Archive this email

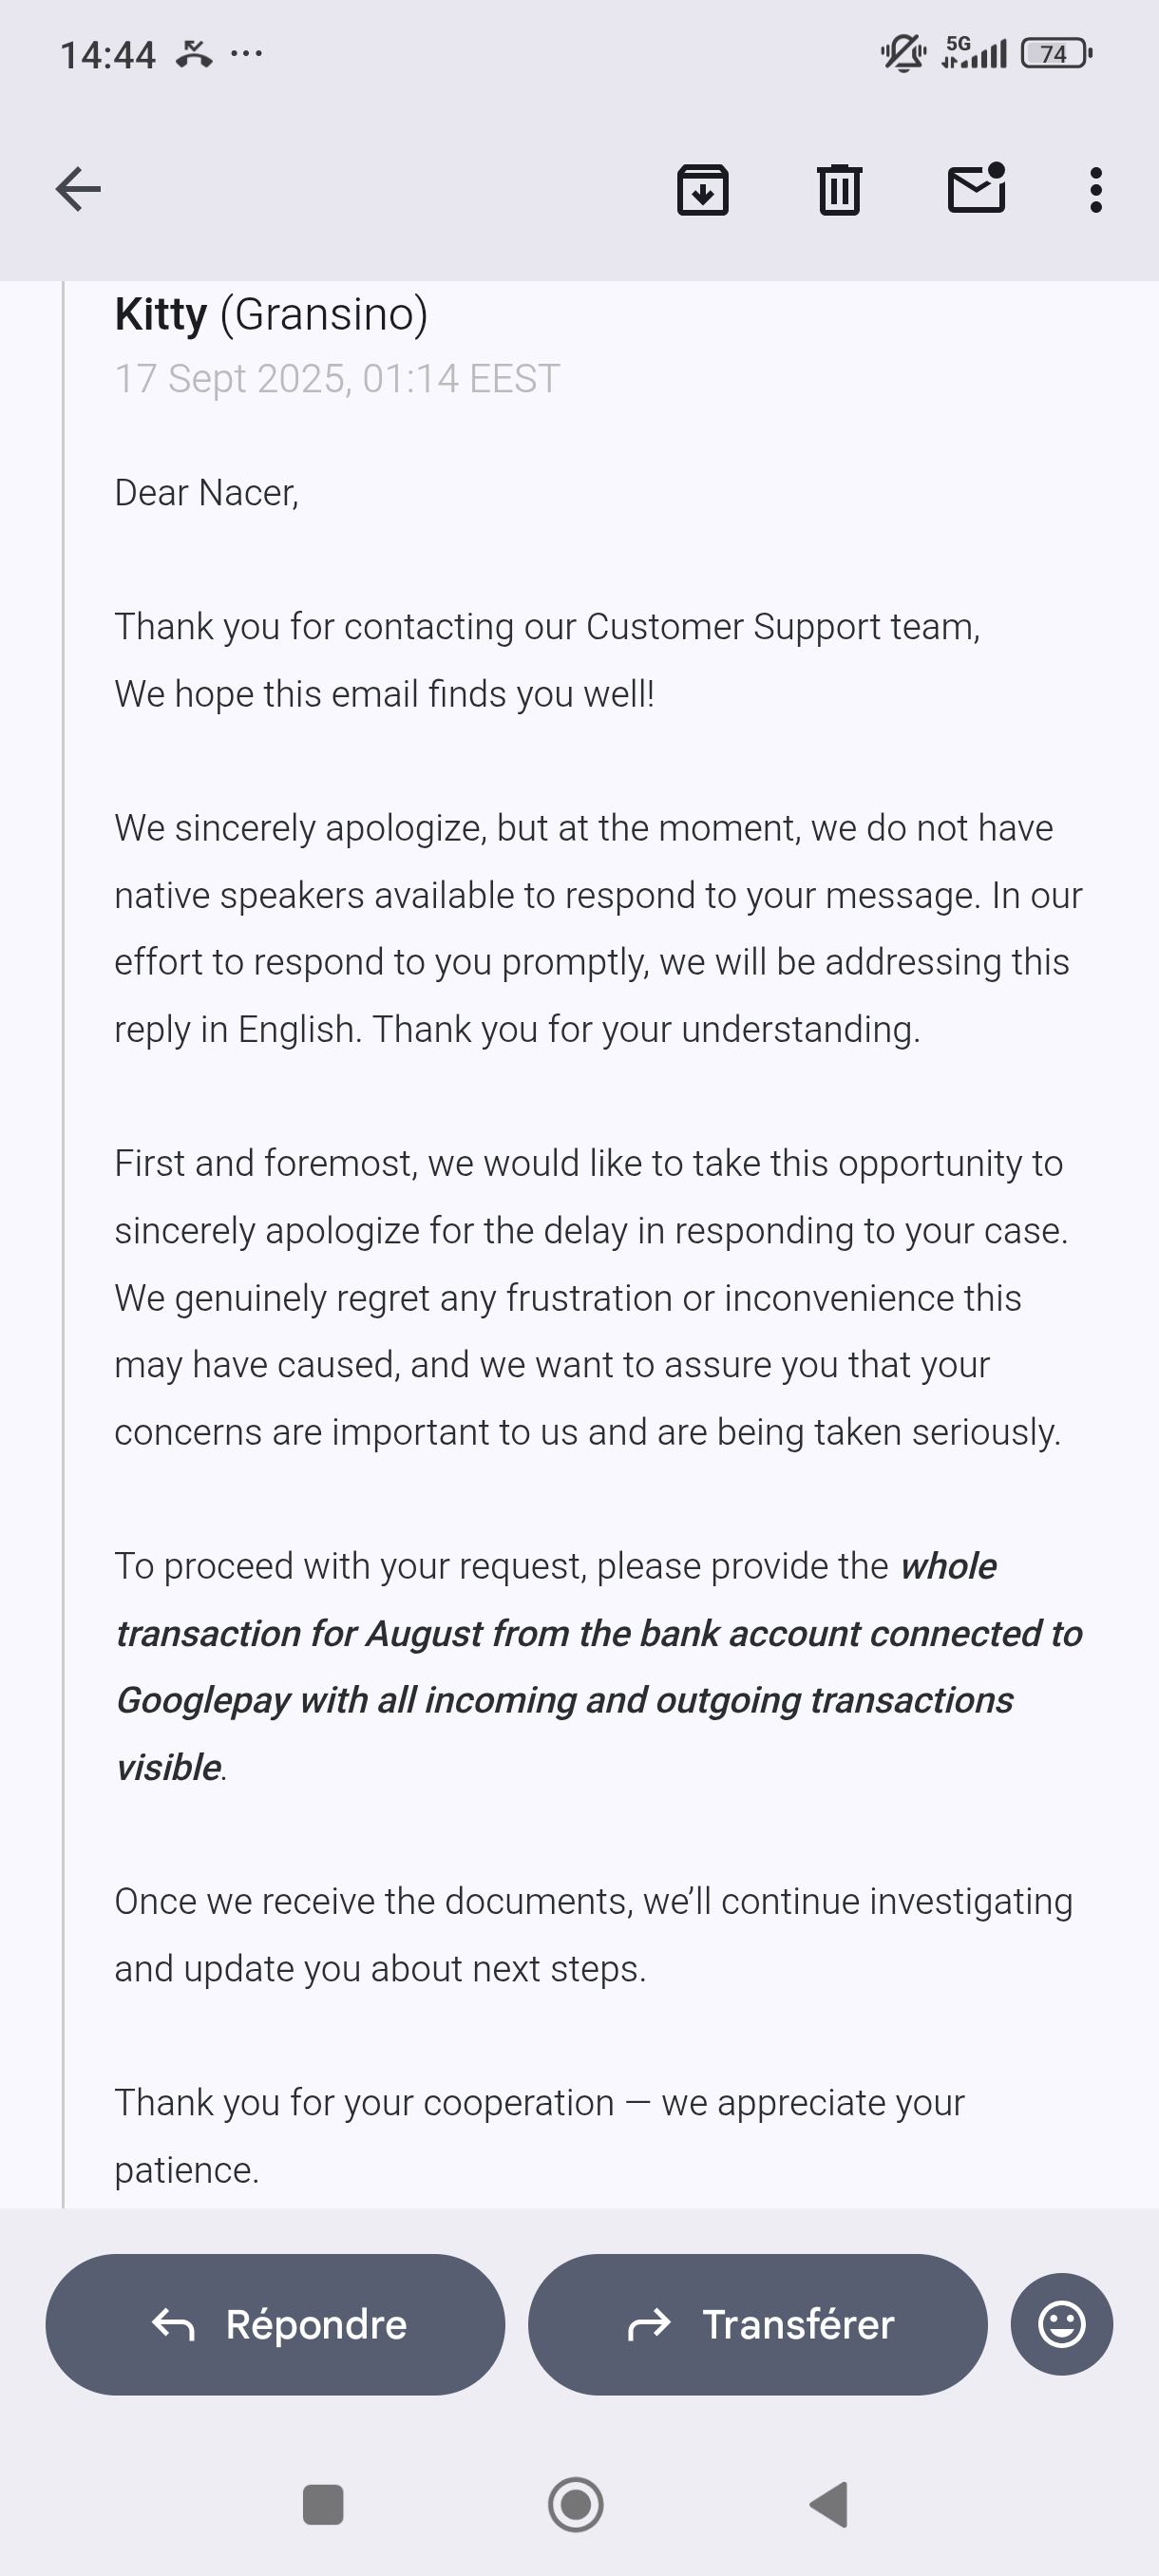click(x=703, y=189)
